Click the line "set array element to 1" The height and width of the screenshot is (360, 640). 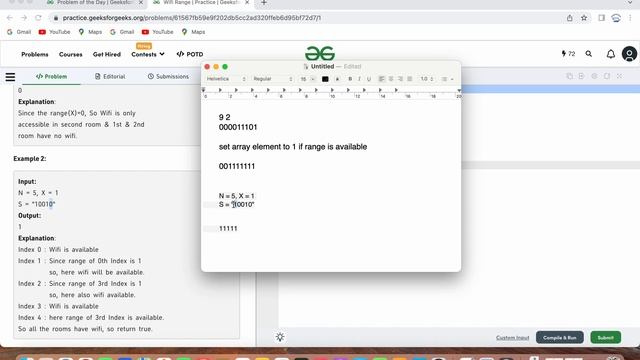tap(293, 147)
